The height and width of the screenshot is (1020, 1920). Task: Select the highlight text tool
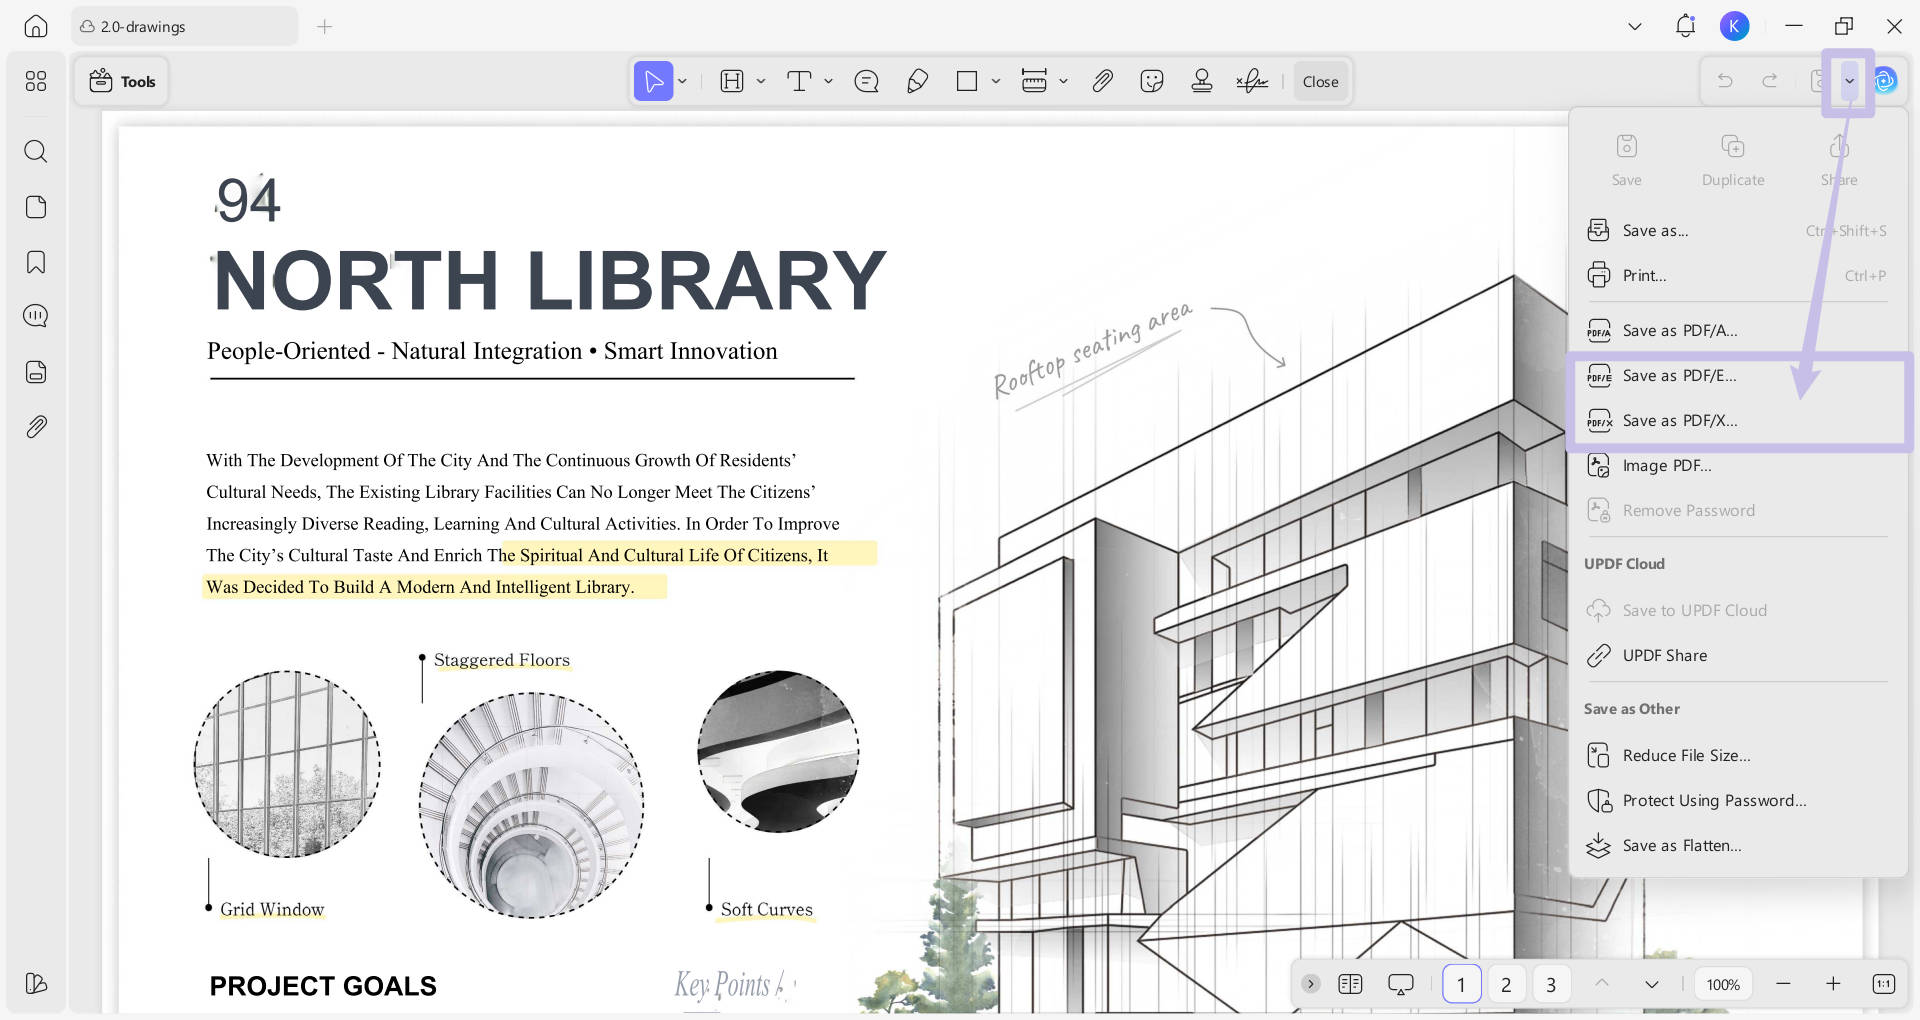(731, 81)
